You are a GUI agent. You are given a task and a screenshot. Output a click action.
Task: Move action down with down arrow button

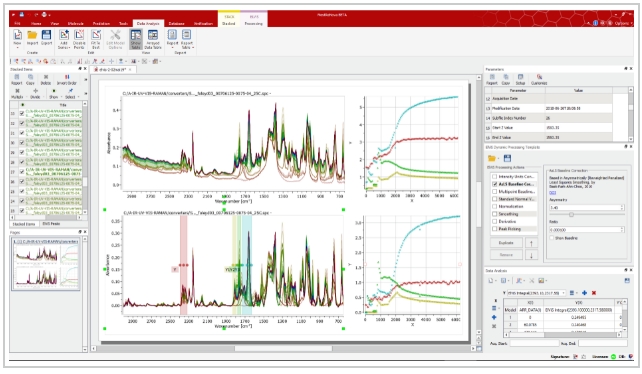531,255
